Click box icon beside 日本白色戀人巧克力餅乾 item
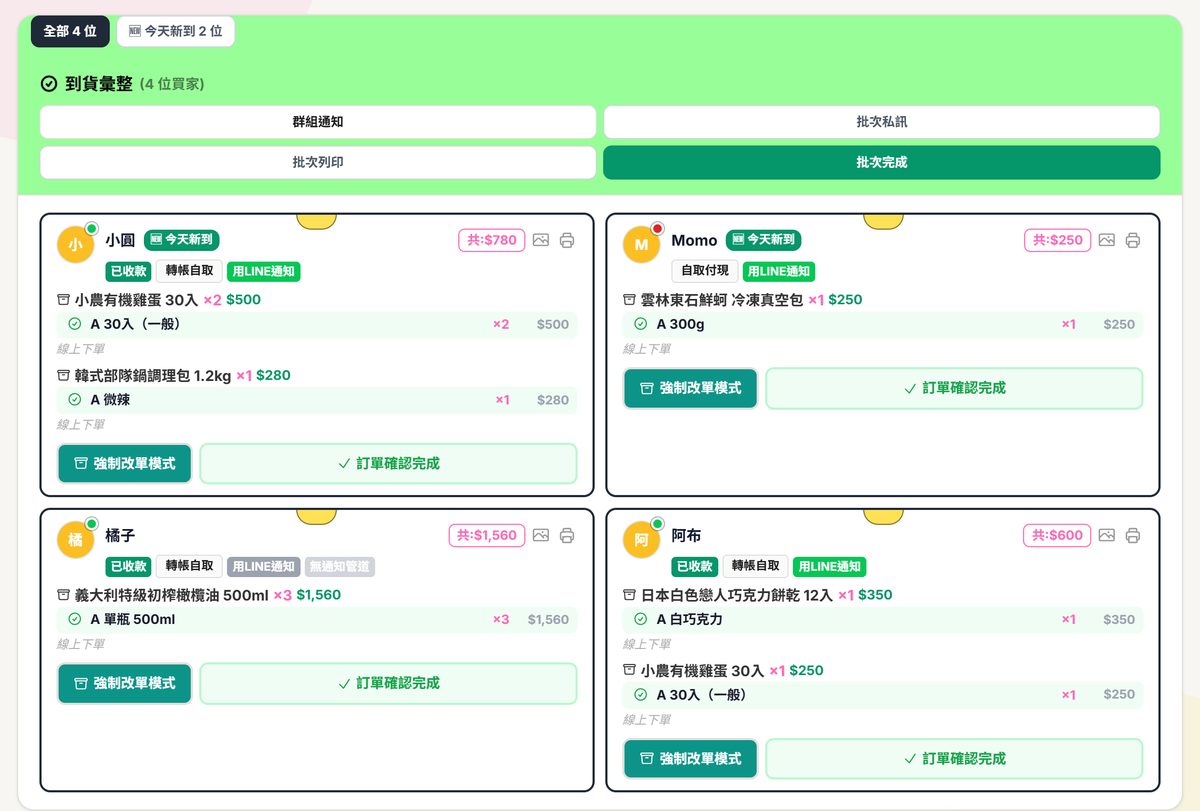1200x811 pixels. (630, 595)
